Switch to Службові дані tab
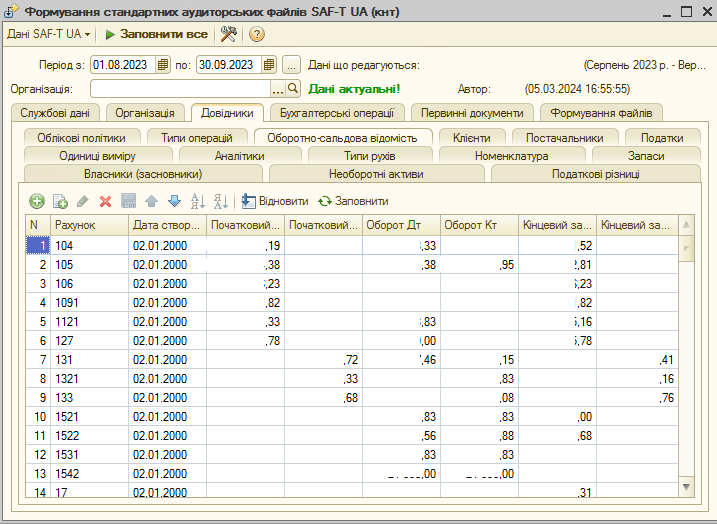The image size is (717, 524). (x=55, y=113)
